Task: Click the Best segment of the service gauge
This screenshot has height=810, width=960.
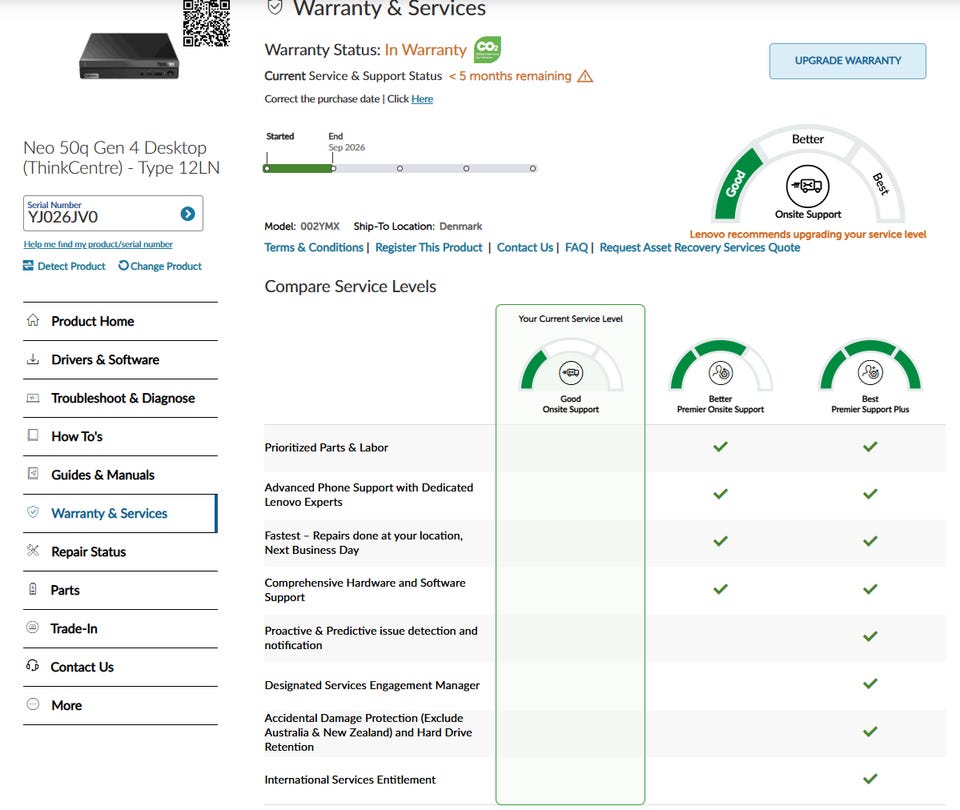Action: [x=879, y=183]
